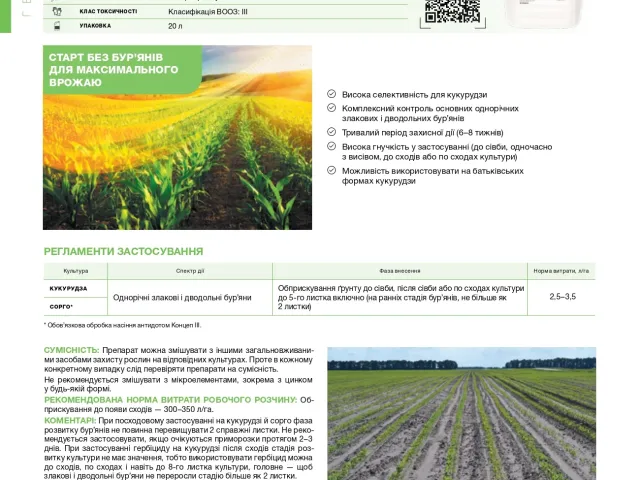Click the 'Норма витрати, л/га' header

point(561,271)
